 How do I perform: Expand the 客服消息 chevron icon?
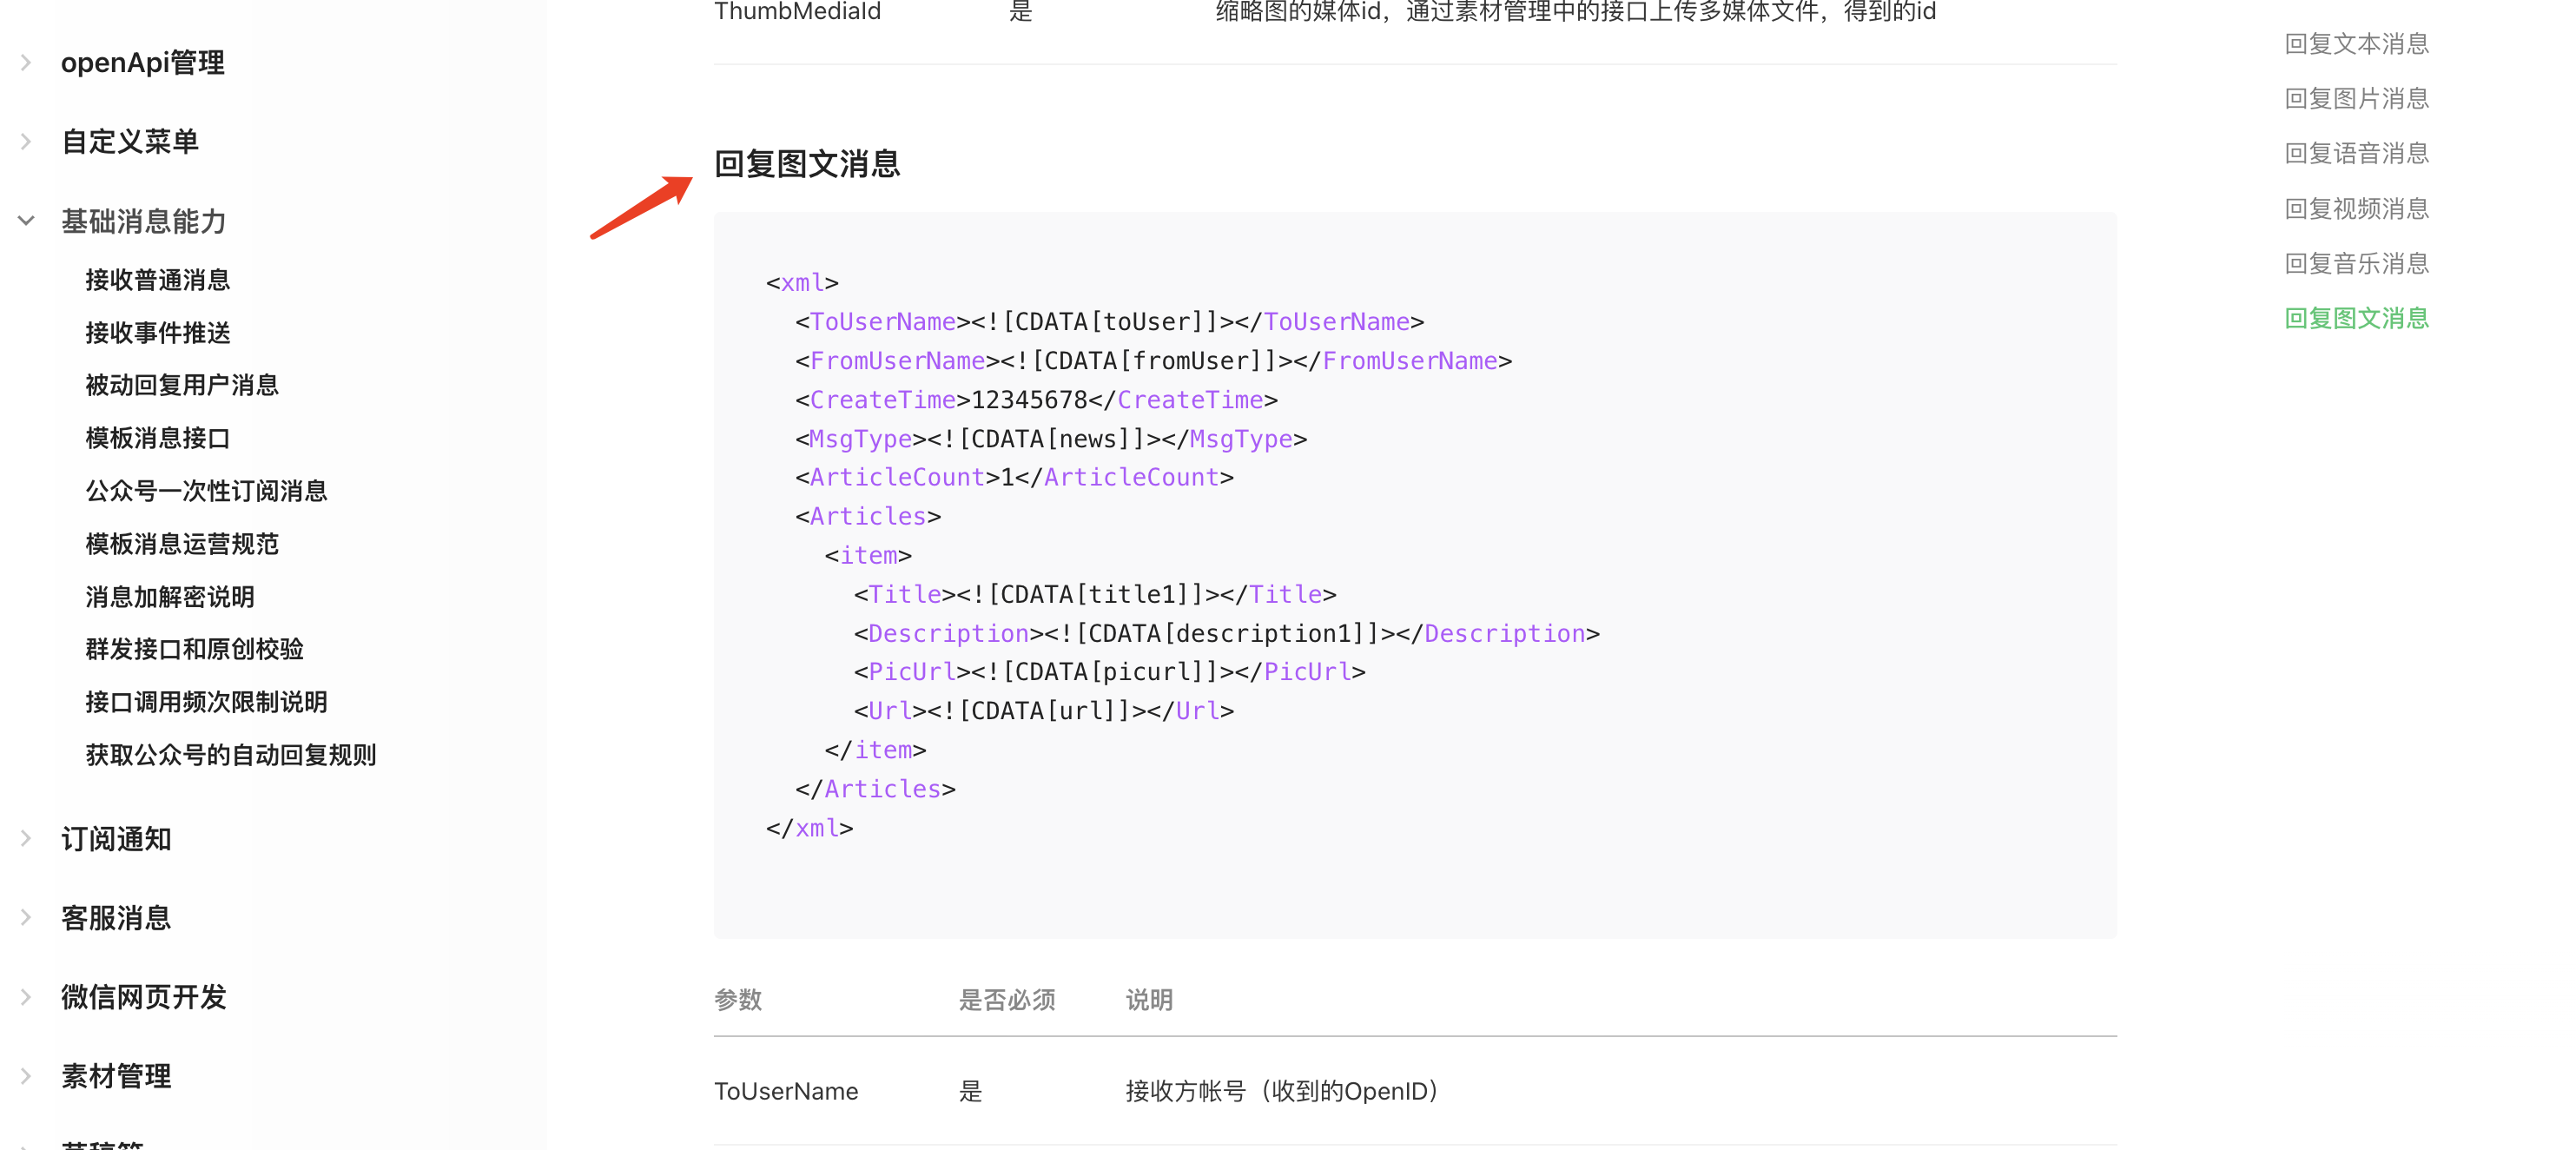pyautogui.click(x=26, y=918)
